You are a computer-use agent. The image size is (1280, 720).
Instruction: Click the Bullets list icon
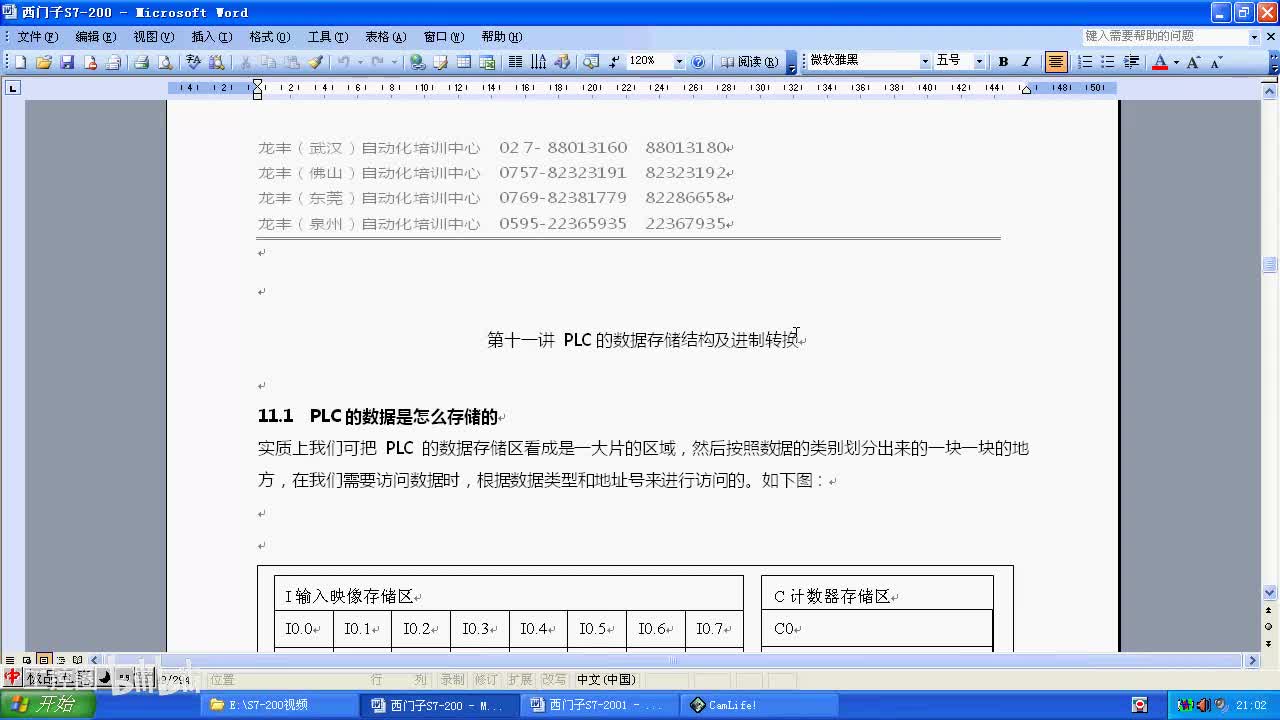[x=1108, y=62]
